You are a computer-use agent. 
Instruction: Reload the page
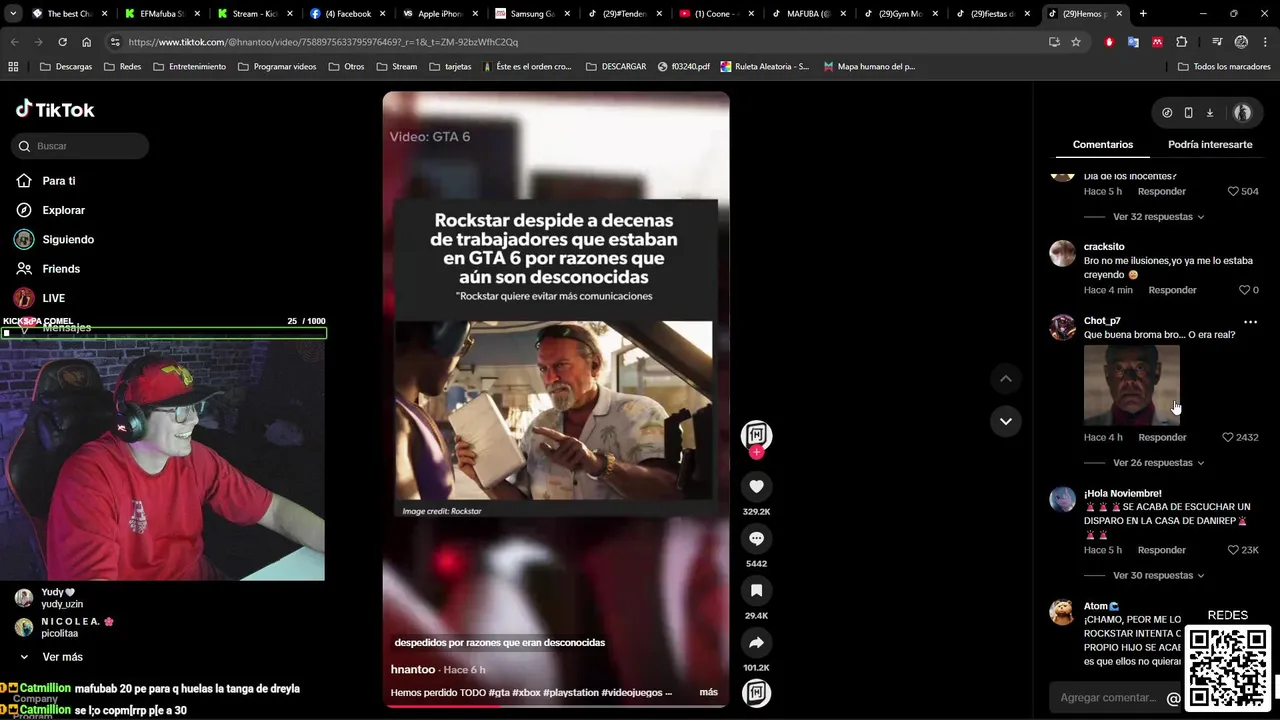coord(62,42)
